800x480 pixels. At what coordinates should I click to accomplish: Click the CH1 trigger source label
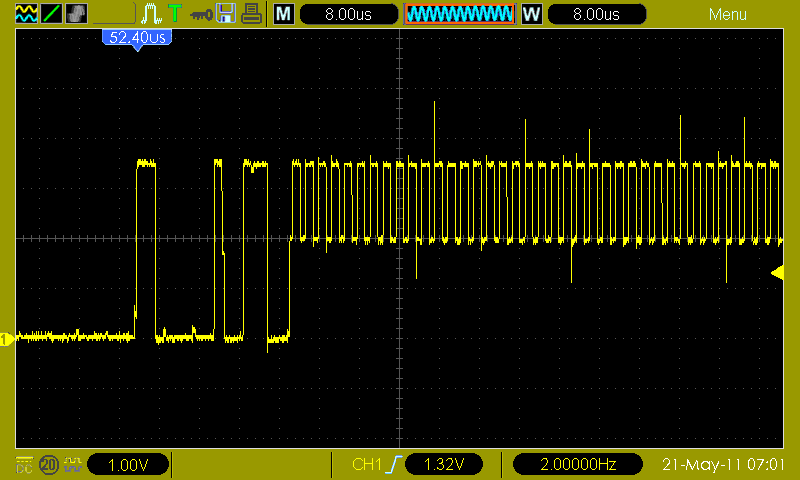click(366, 464)
